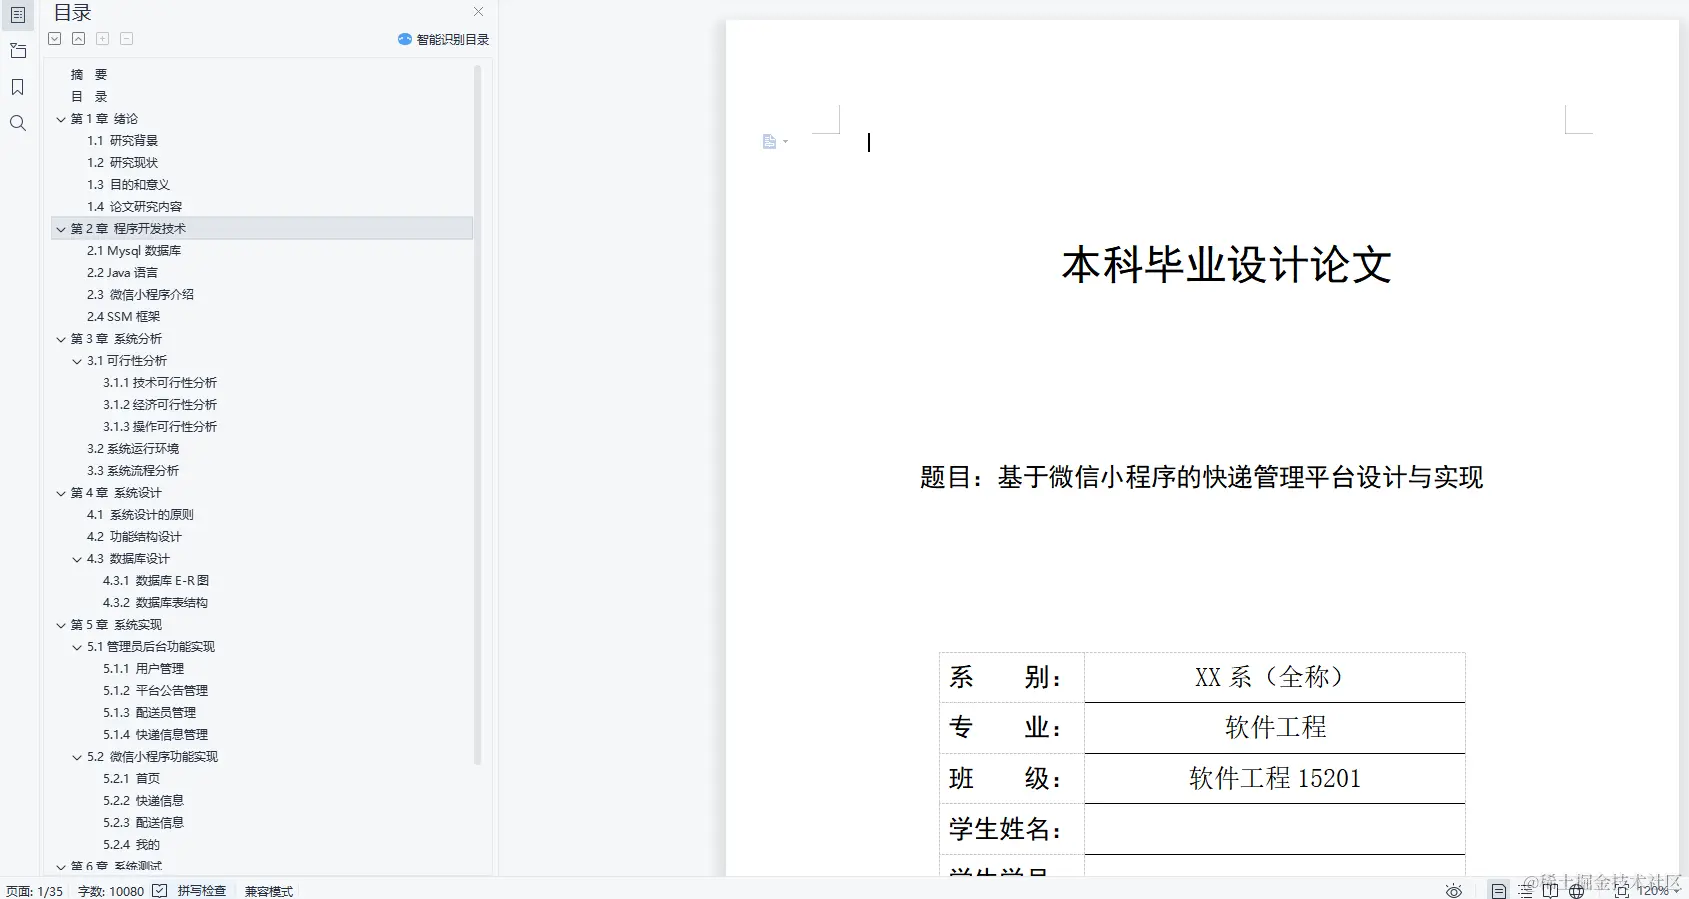Select 3.2 系统运行环境 in outline
The height and width of the screenshot is (899, 1689).
[133, 449]
